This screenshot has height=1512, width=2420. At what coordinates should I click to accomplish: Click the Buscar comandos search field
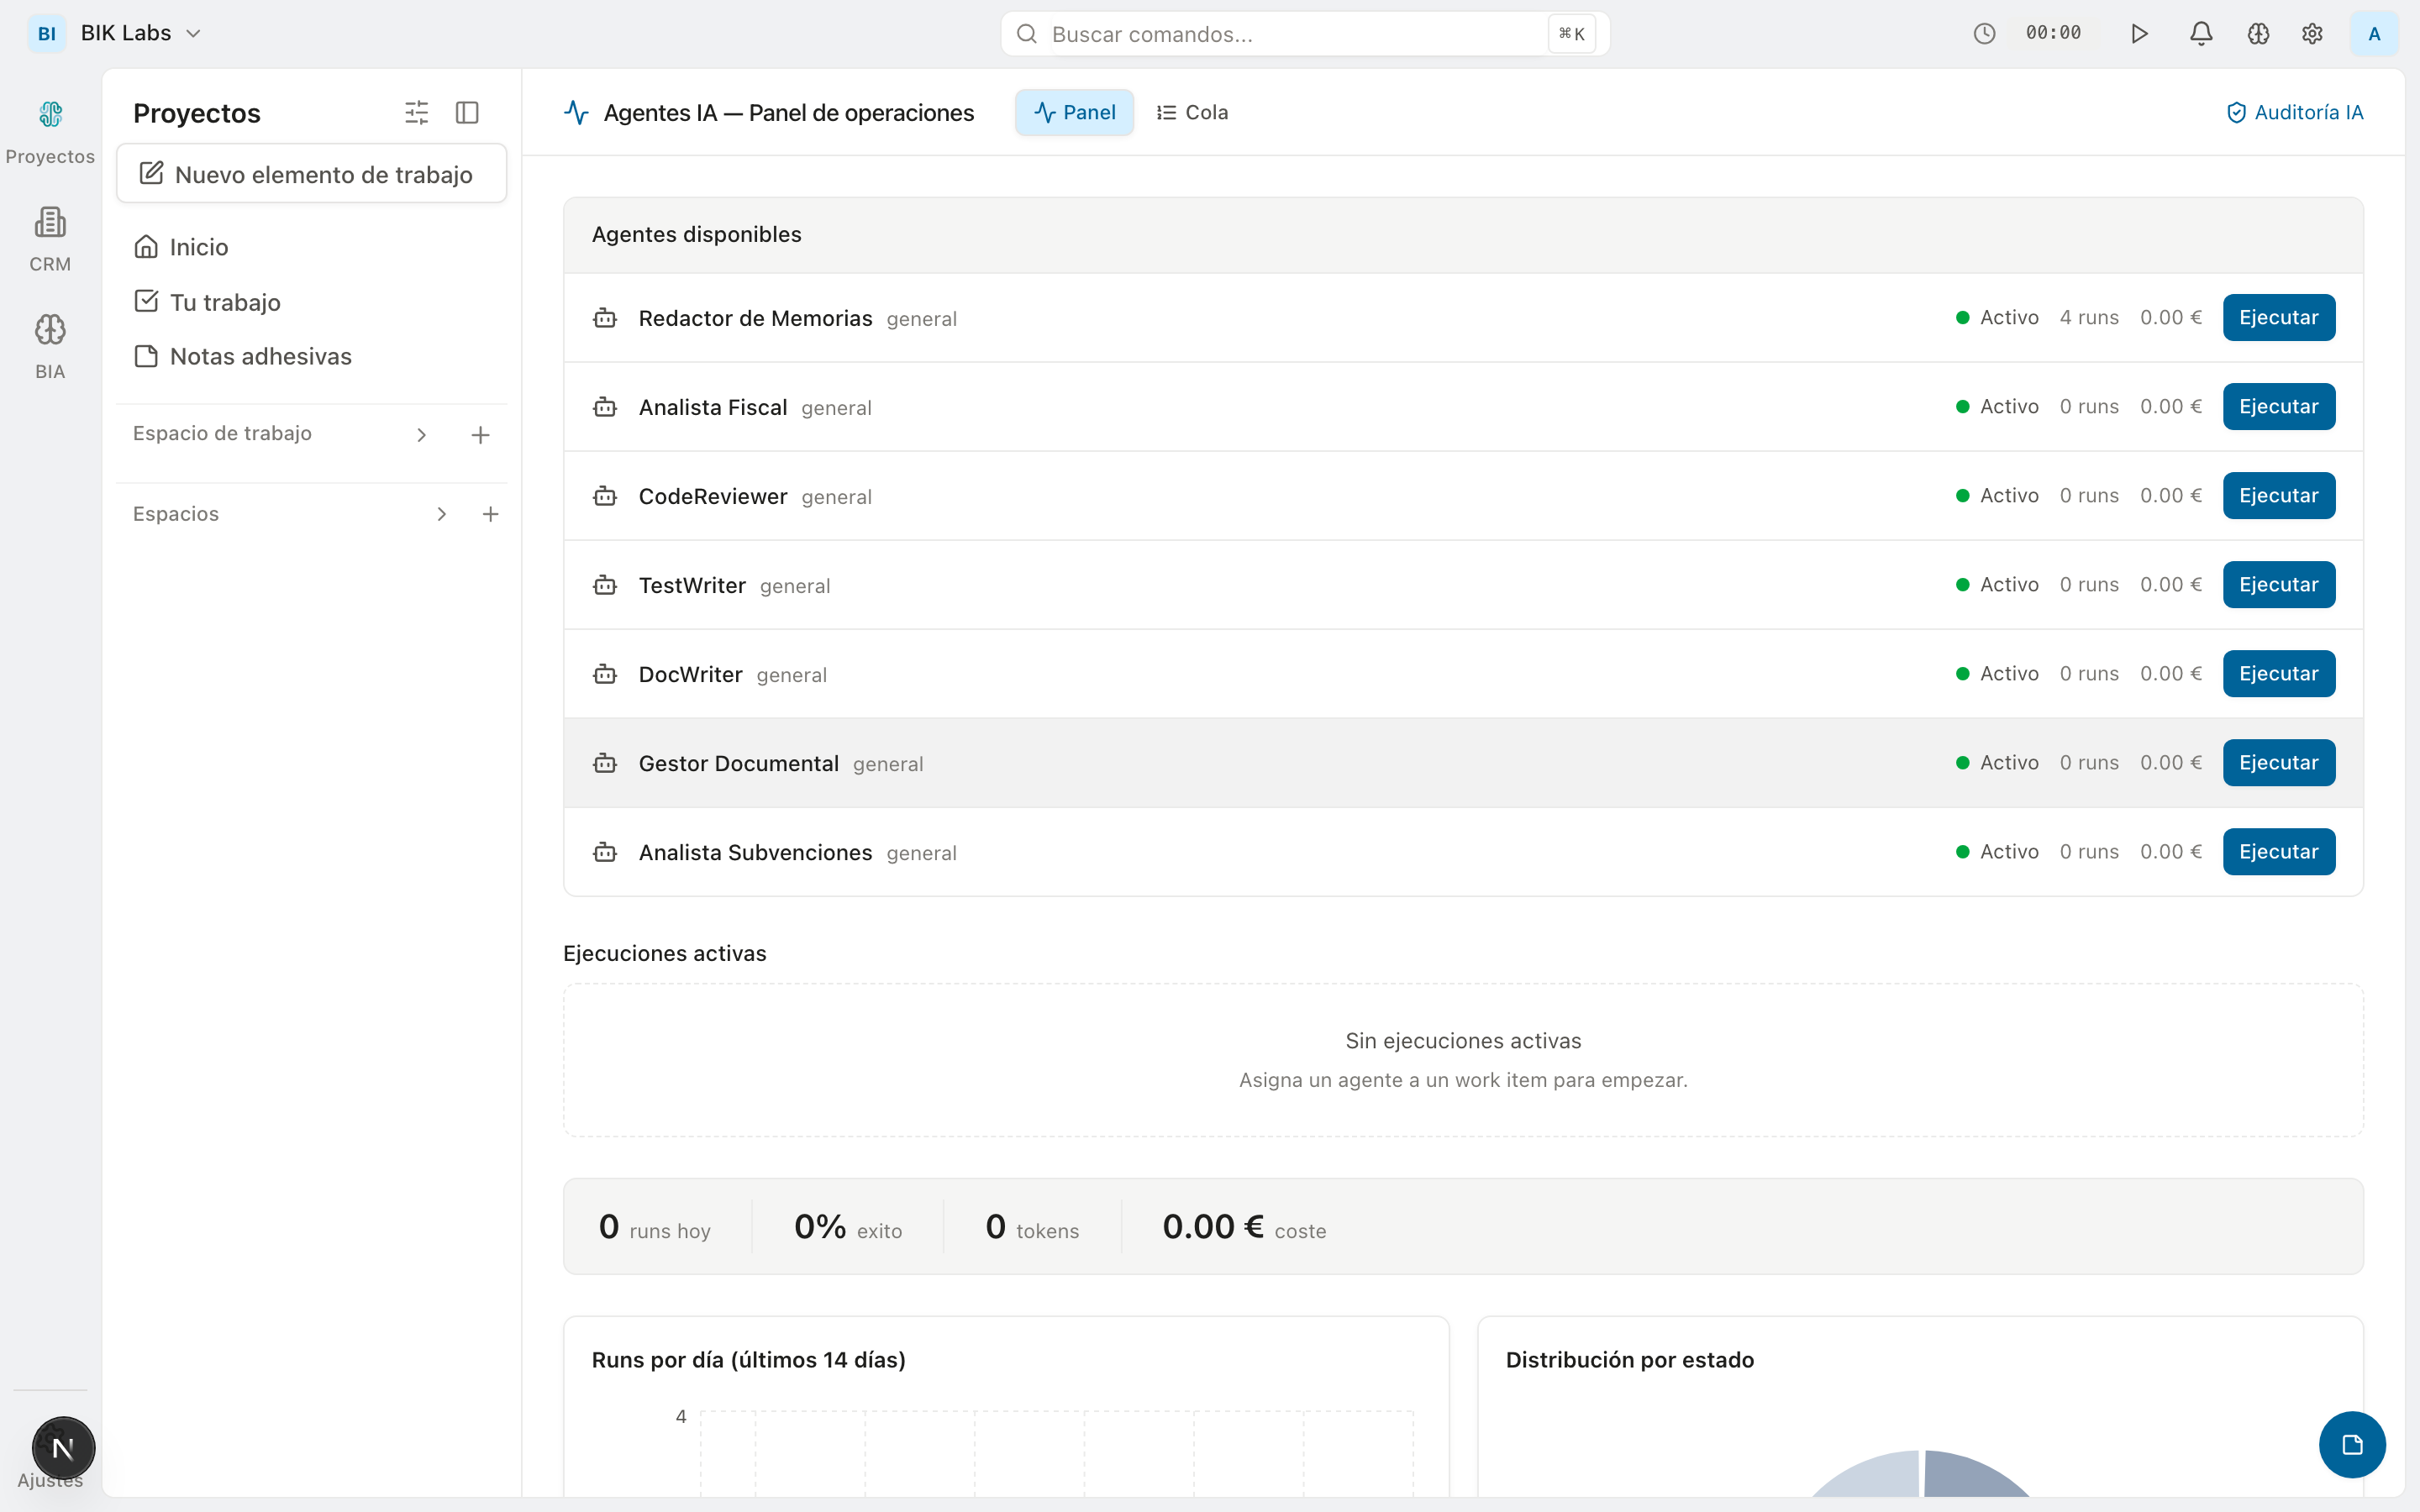(1290, 34)
